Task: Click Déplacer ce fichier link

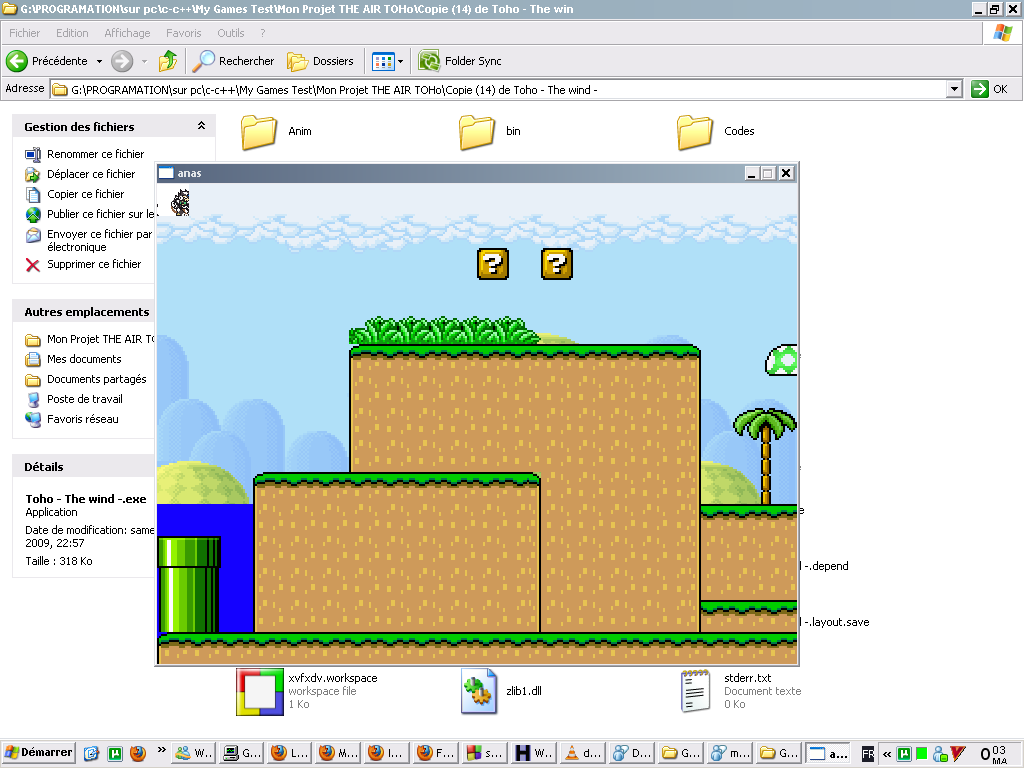Action: click(91, 174)
